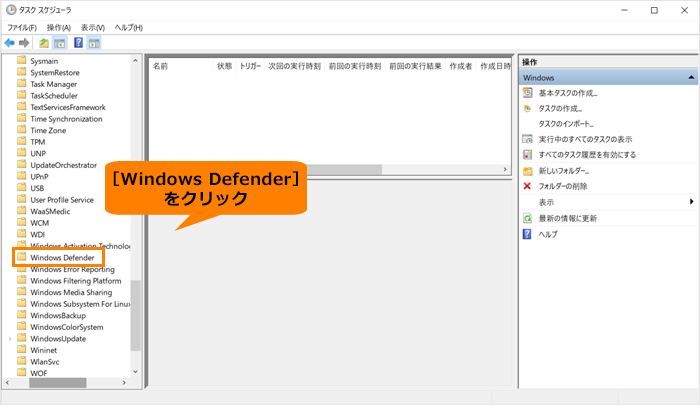Select the TextServicesFramework folder
700x405 pixels.
coord(68,108)
